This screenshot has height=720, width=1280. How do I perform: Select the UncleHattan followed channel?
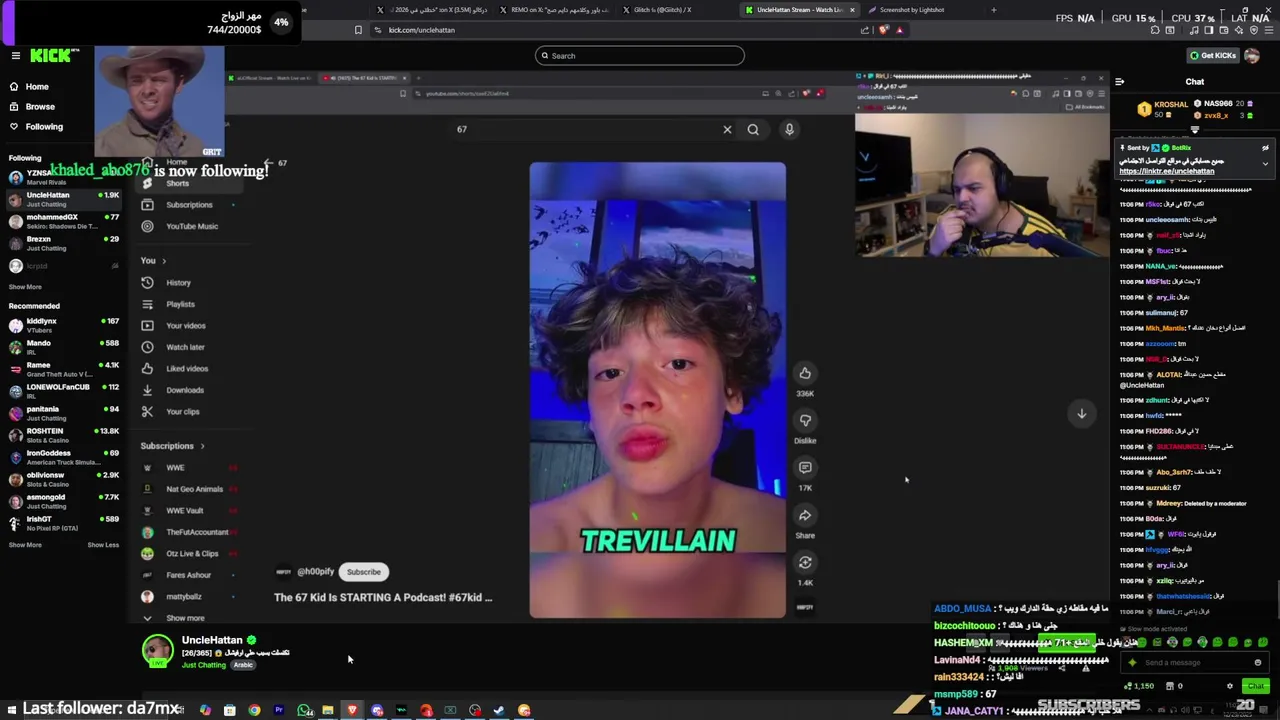tap(63, 199)
